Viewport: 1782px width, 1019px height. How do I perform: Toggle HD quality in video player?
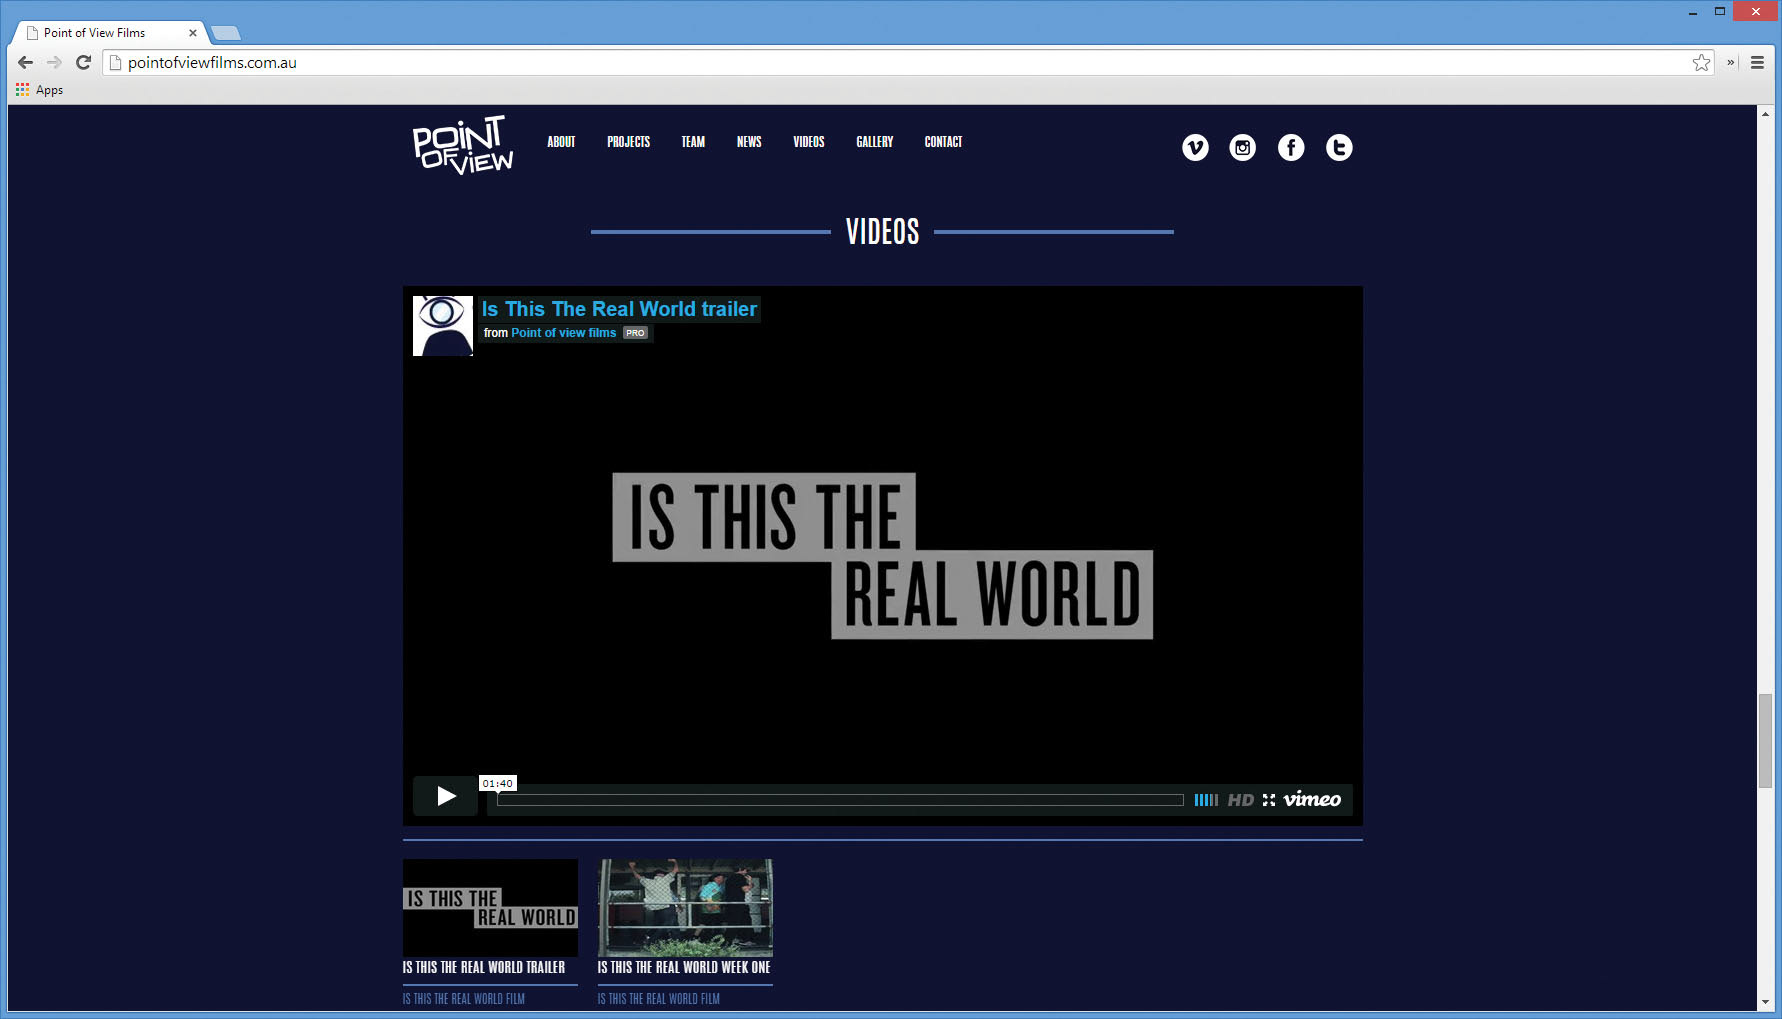tap(1240, 800)
